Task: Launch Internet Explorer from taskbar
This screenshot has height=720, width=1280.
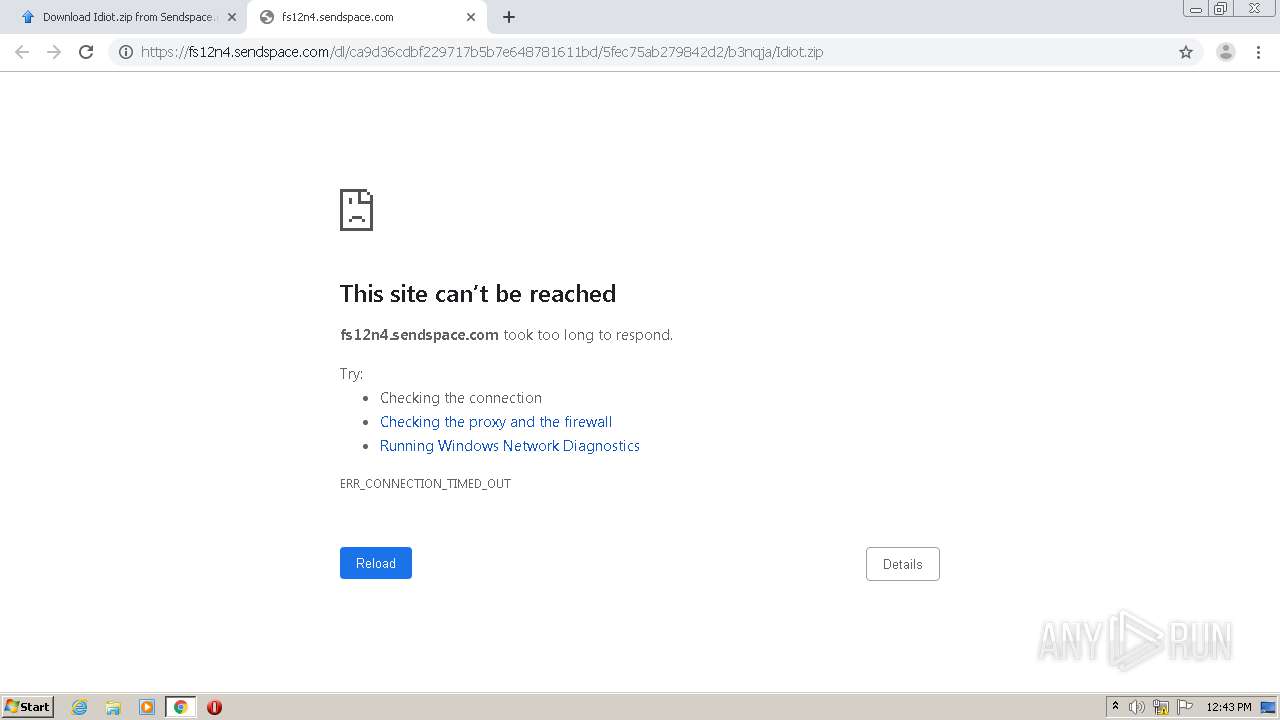Action: click(79, 707)
